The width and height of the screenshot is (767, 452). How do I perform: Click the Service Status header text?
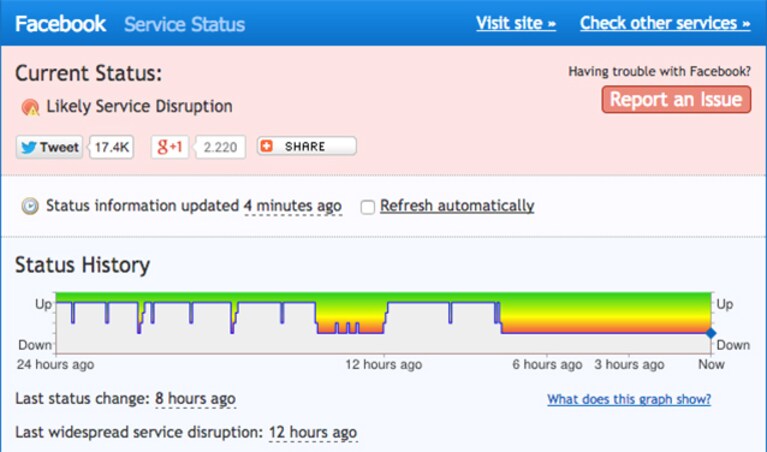coord(184,24)
